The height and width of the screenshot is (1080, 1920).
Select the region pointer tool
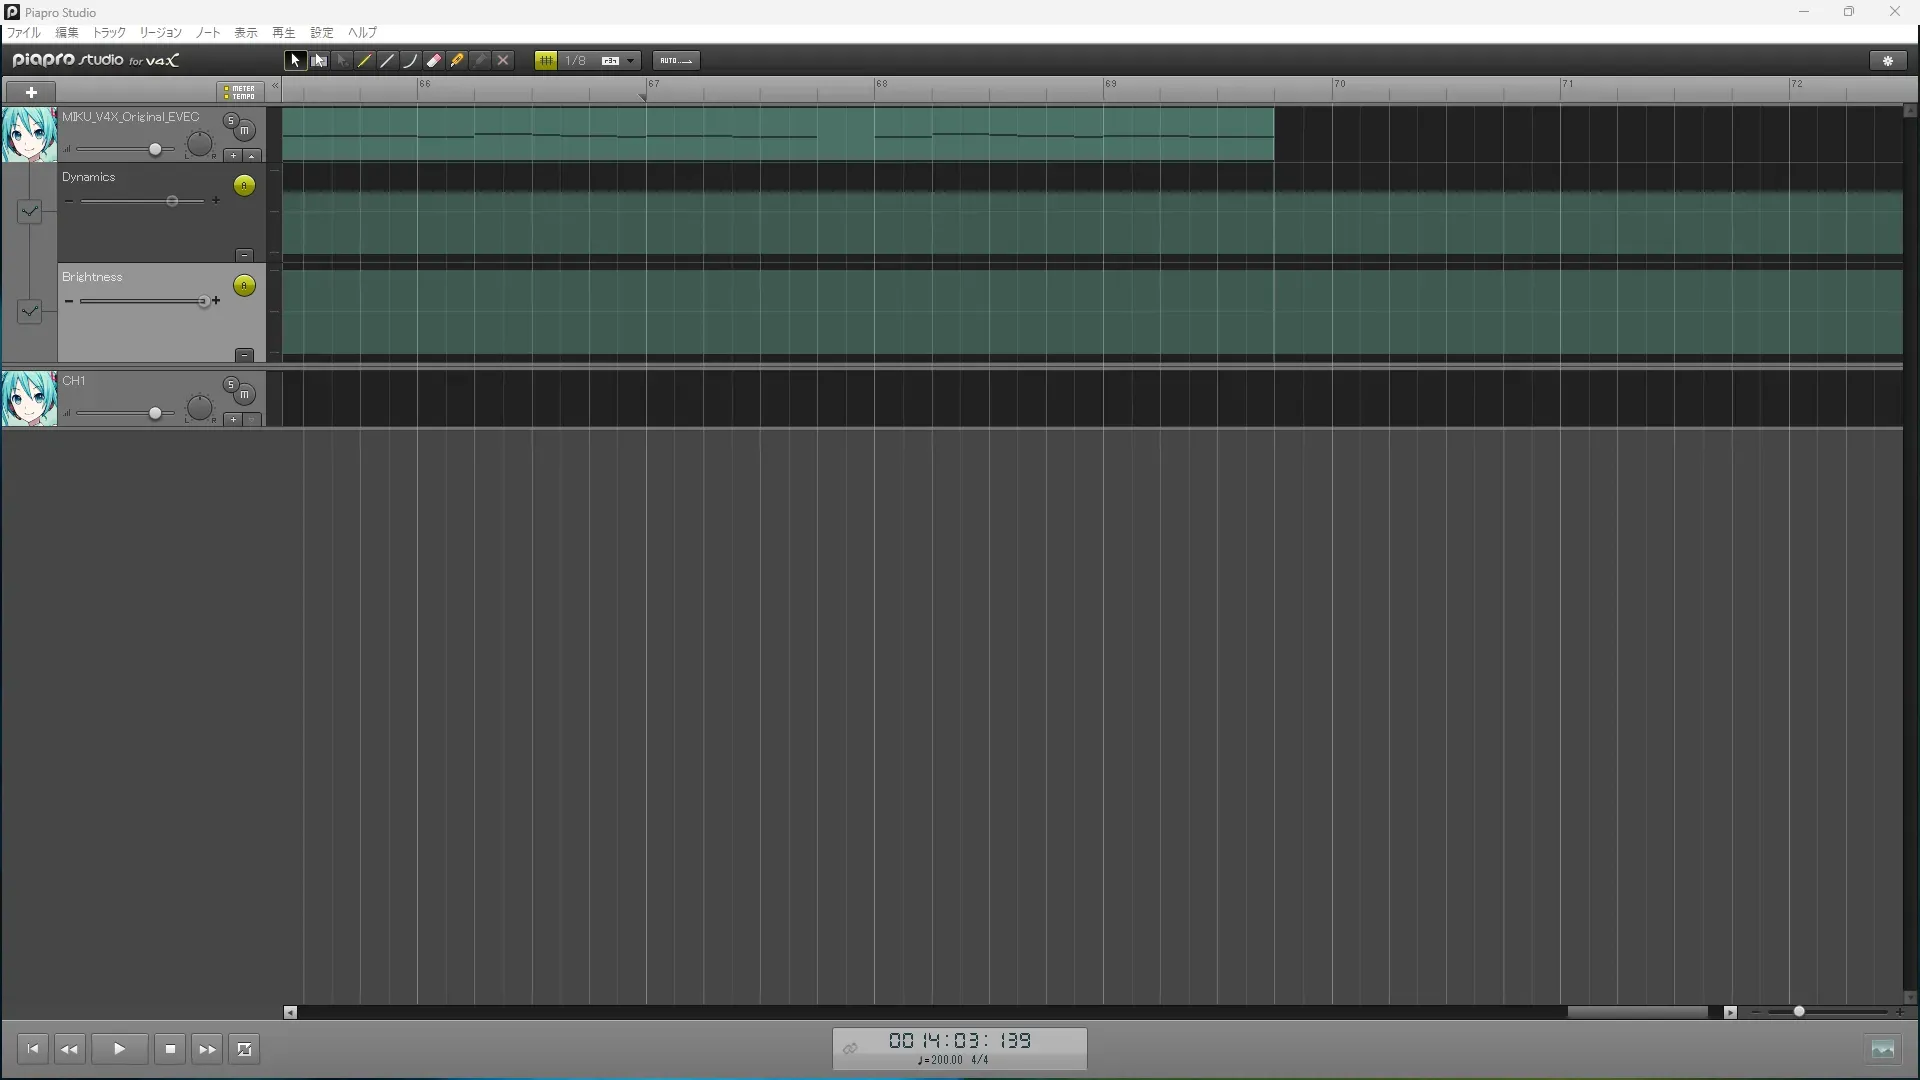pos(318,61)
